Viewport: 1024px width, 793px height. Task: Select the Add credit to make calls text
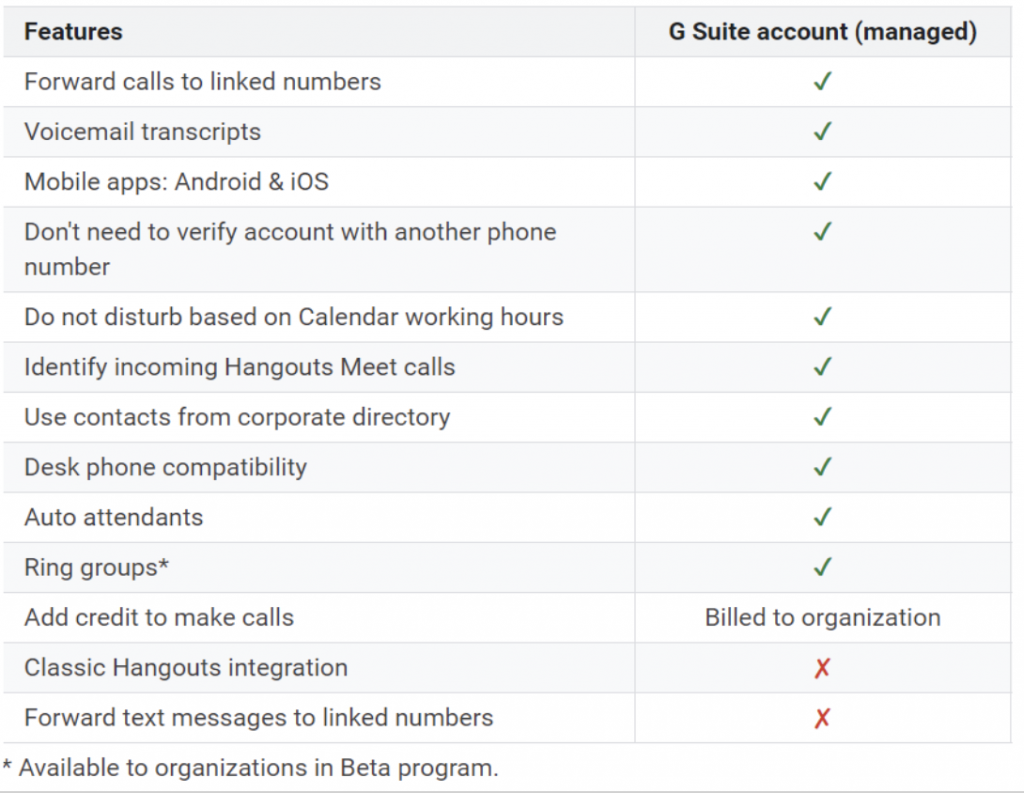pyautogui.click(x=159, y=617)
